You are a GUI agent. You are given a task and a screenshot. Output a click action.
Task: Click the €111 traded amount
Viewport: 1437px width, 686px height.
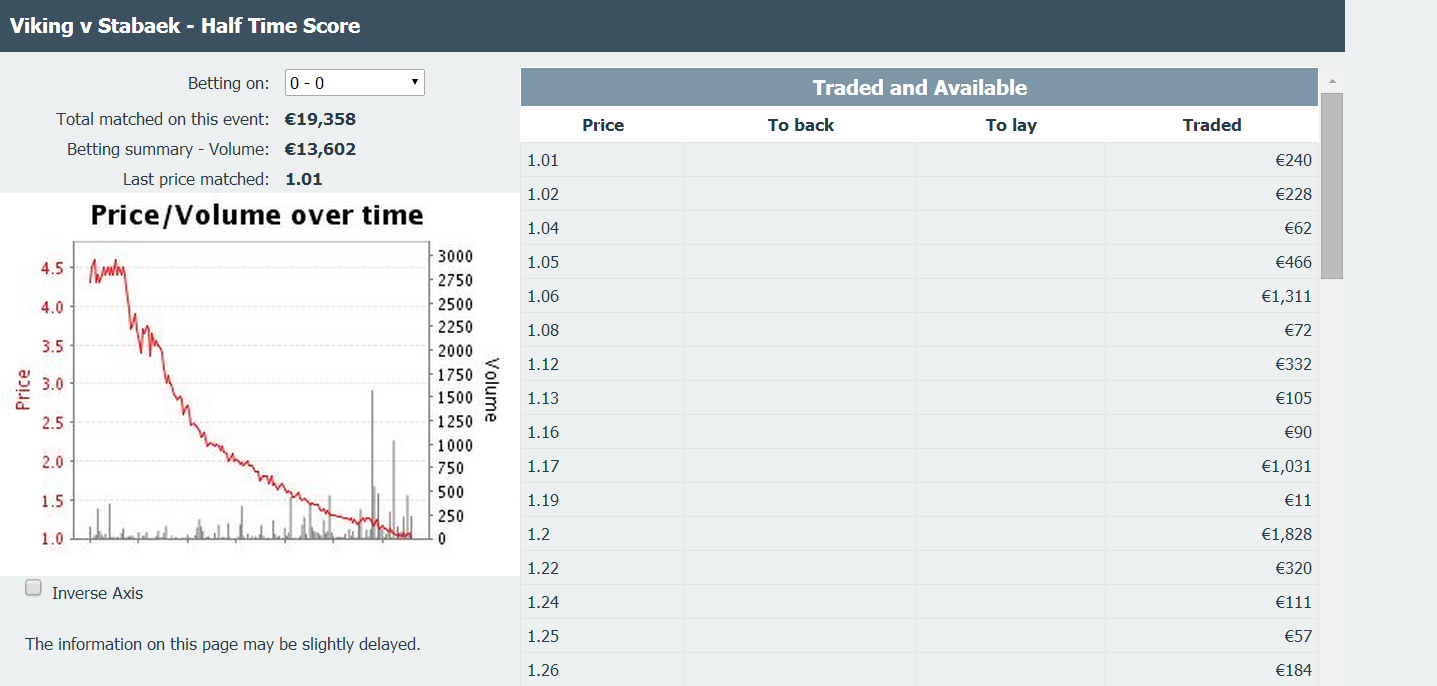1293,602
